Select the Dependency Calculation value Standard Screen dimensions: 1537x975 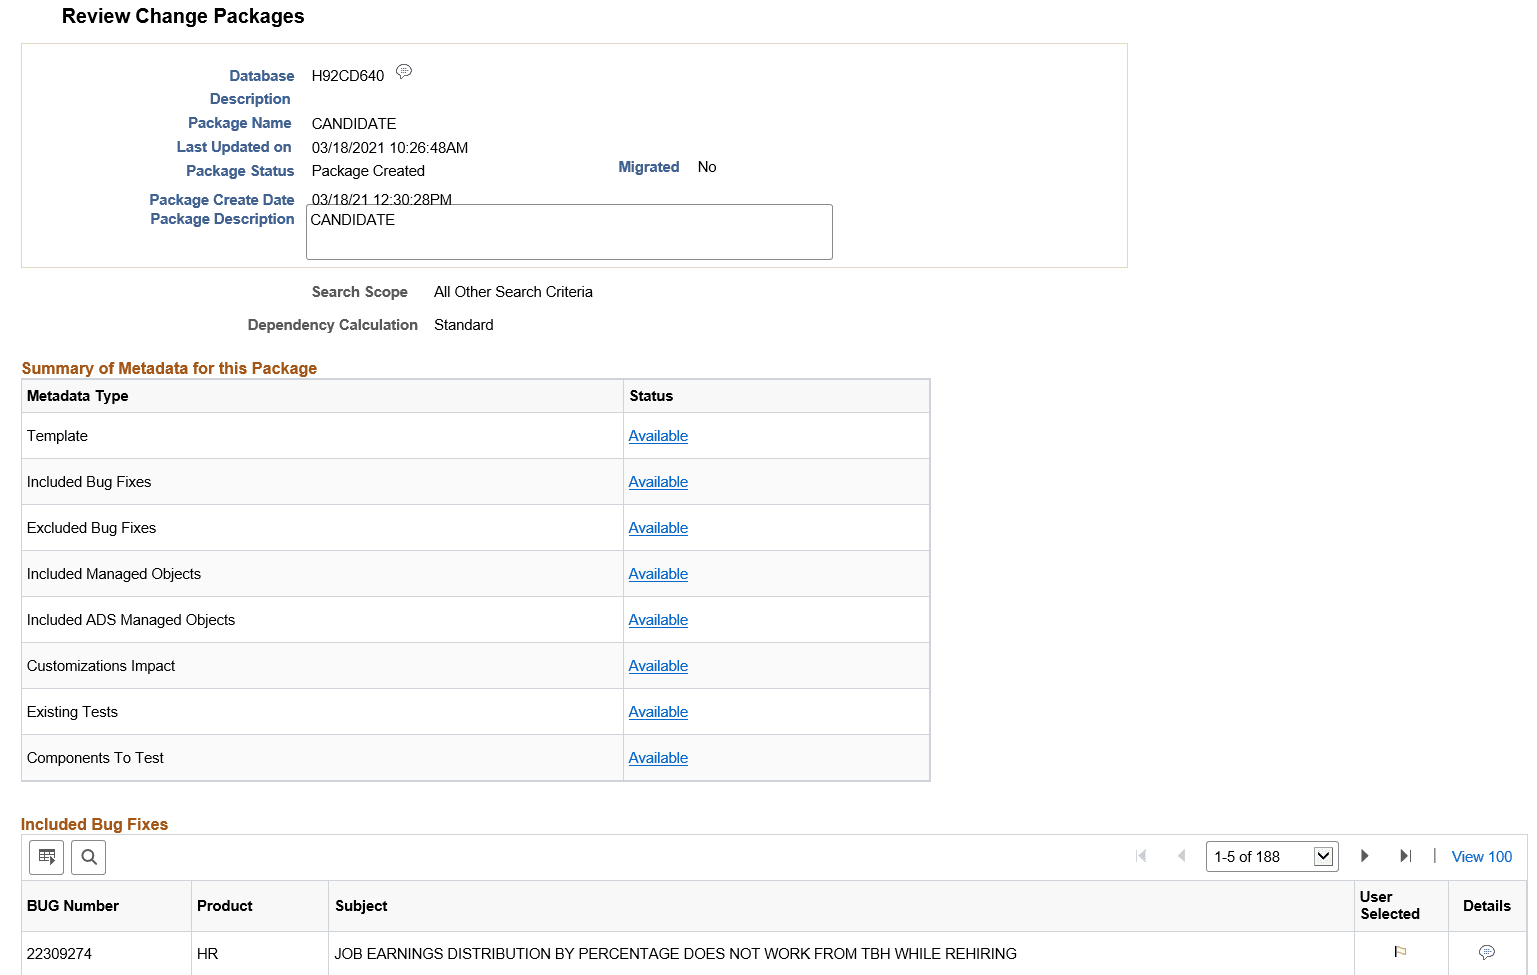[464, 325]
